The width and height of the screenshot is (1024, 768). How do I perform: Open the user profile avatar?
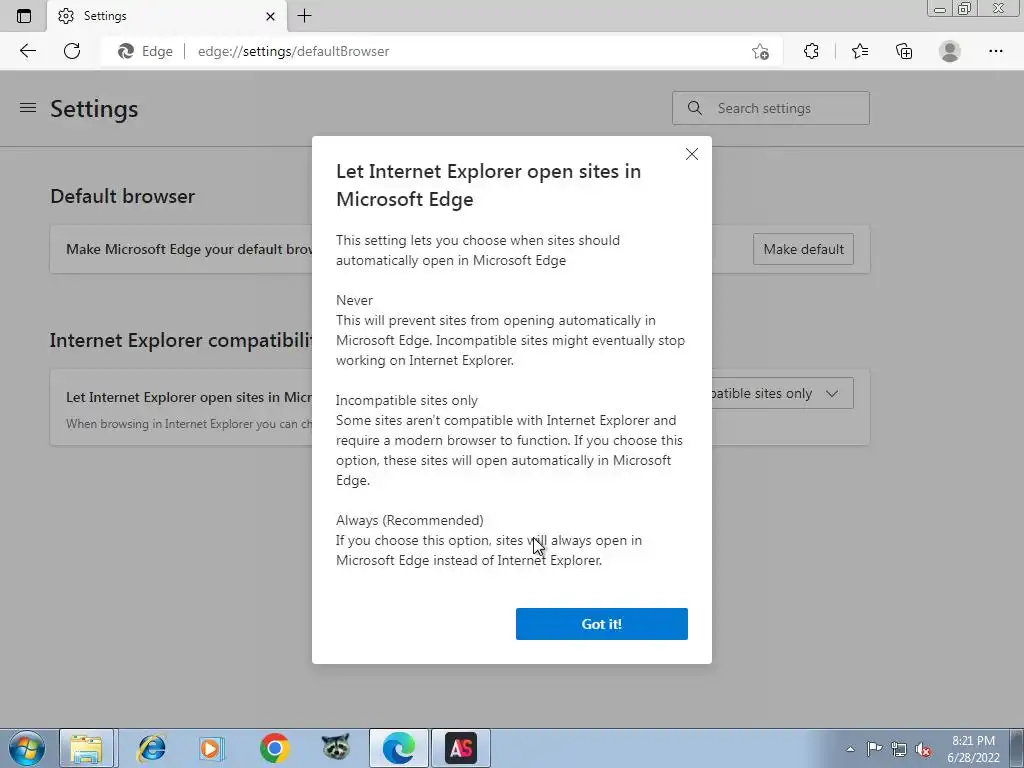point(950,51)
